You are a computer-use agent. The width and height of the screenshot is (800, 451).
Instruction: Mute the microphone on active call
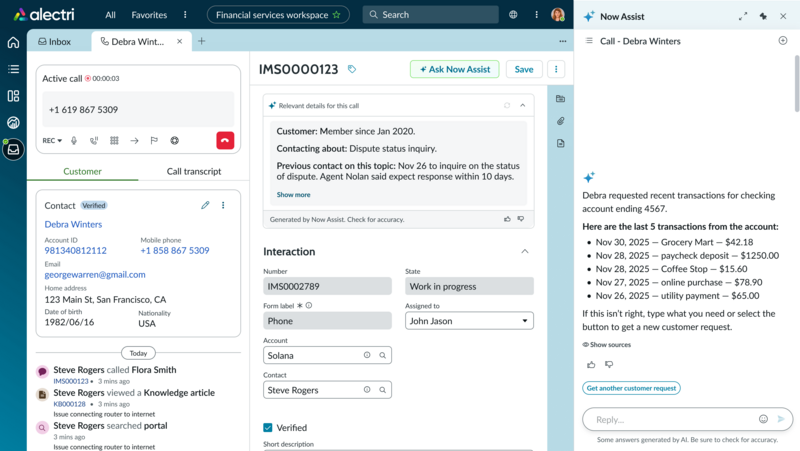pyautogui.click(x=74, y=140)
